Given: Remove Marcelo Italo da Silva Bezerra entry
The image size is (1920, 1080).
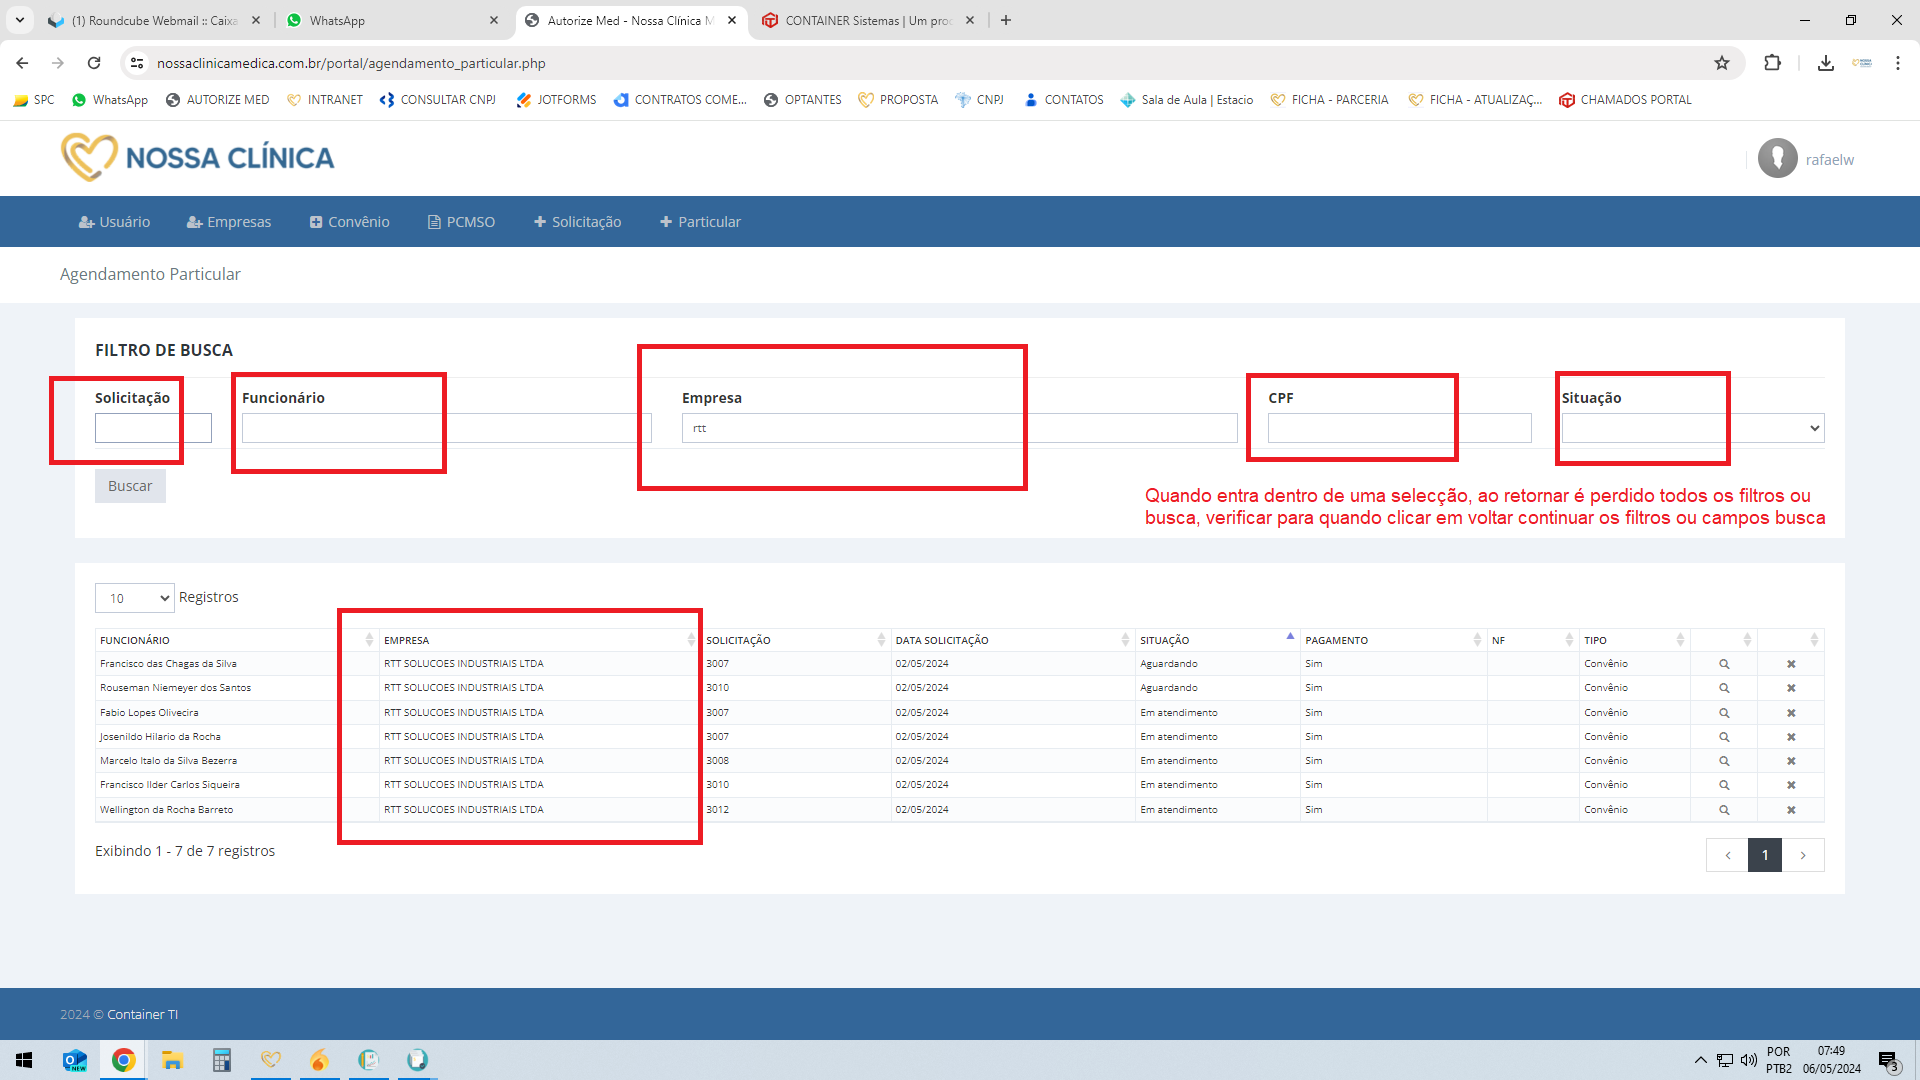Looking at the screenshot, I should pos(1791,761).
